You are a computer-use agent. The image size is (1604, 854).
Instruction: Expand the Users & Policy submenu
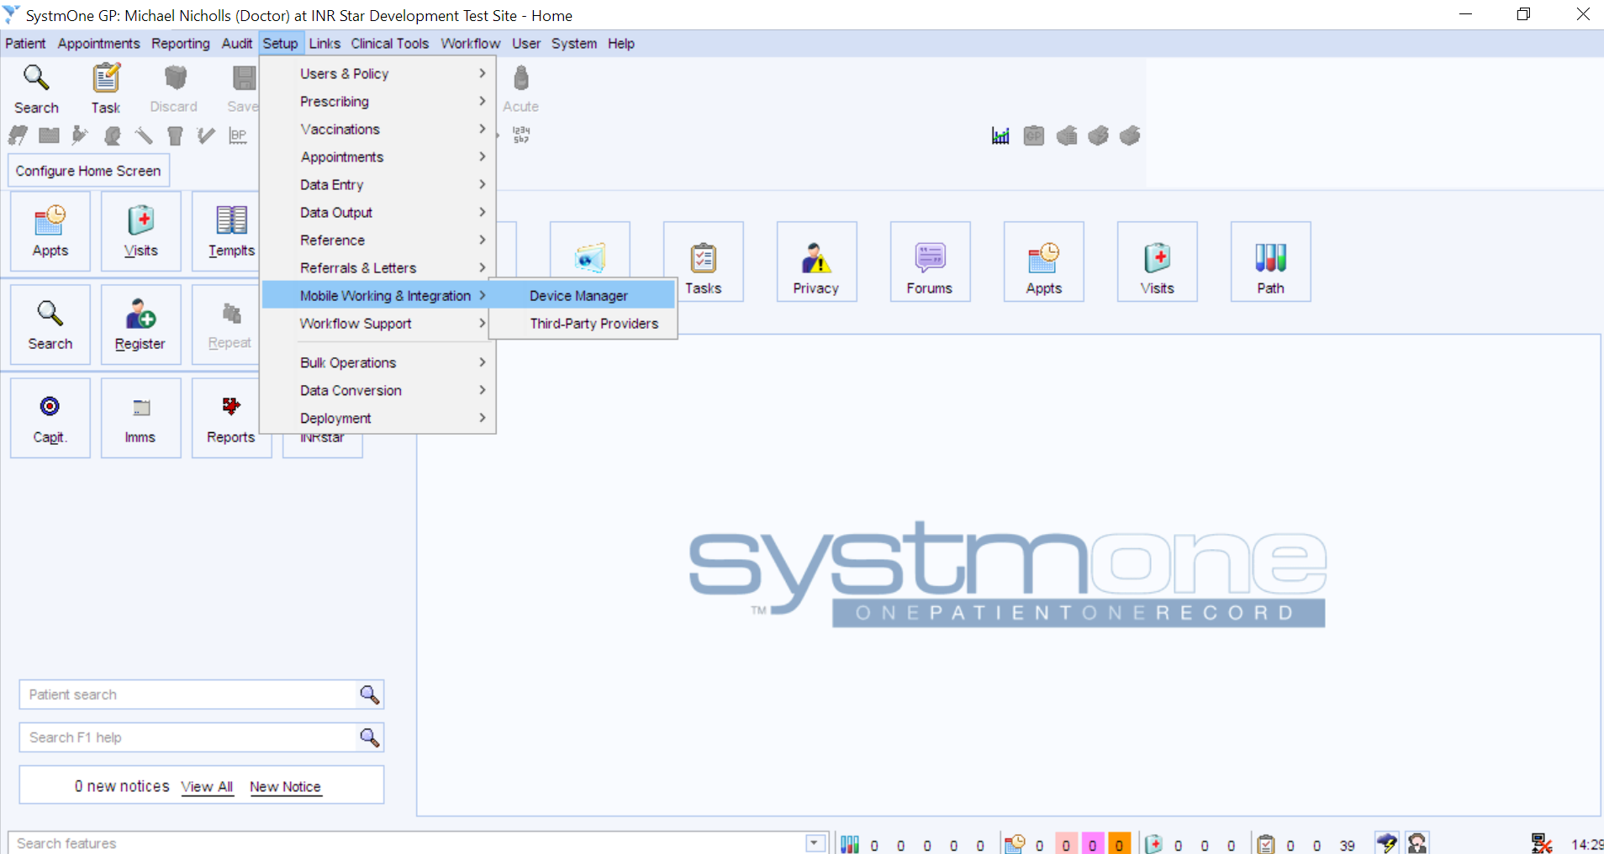point(378,74)
